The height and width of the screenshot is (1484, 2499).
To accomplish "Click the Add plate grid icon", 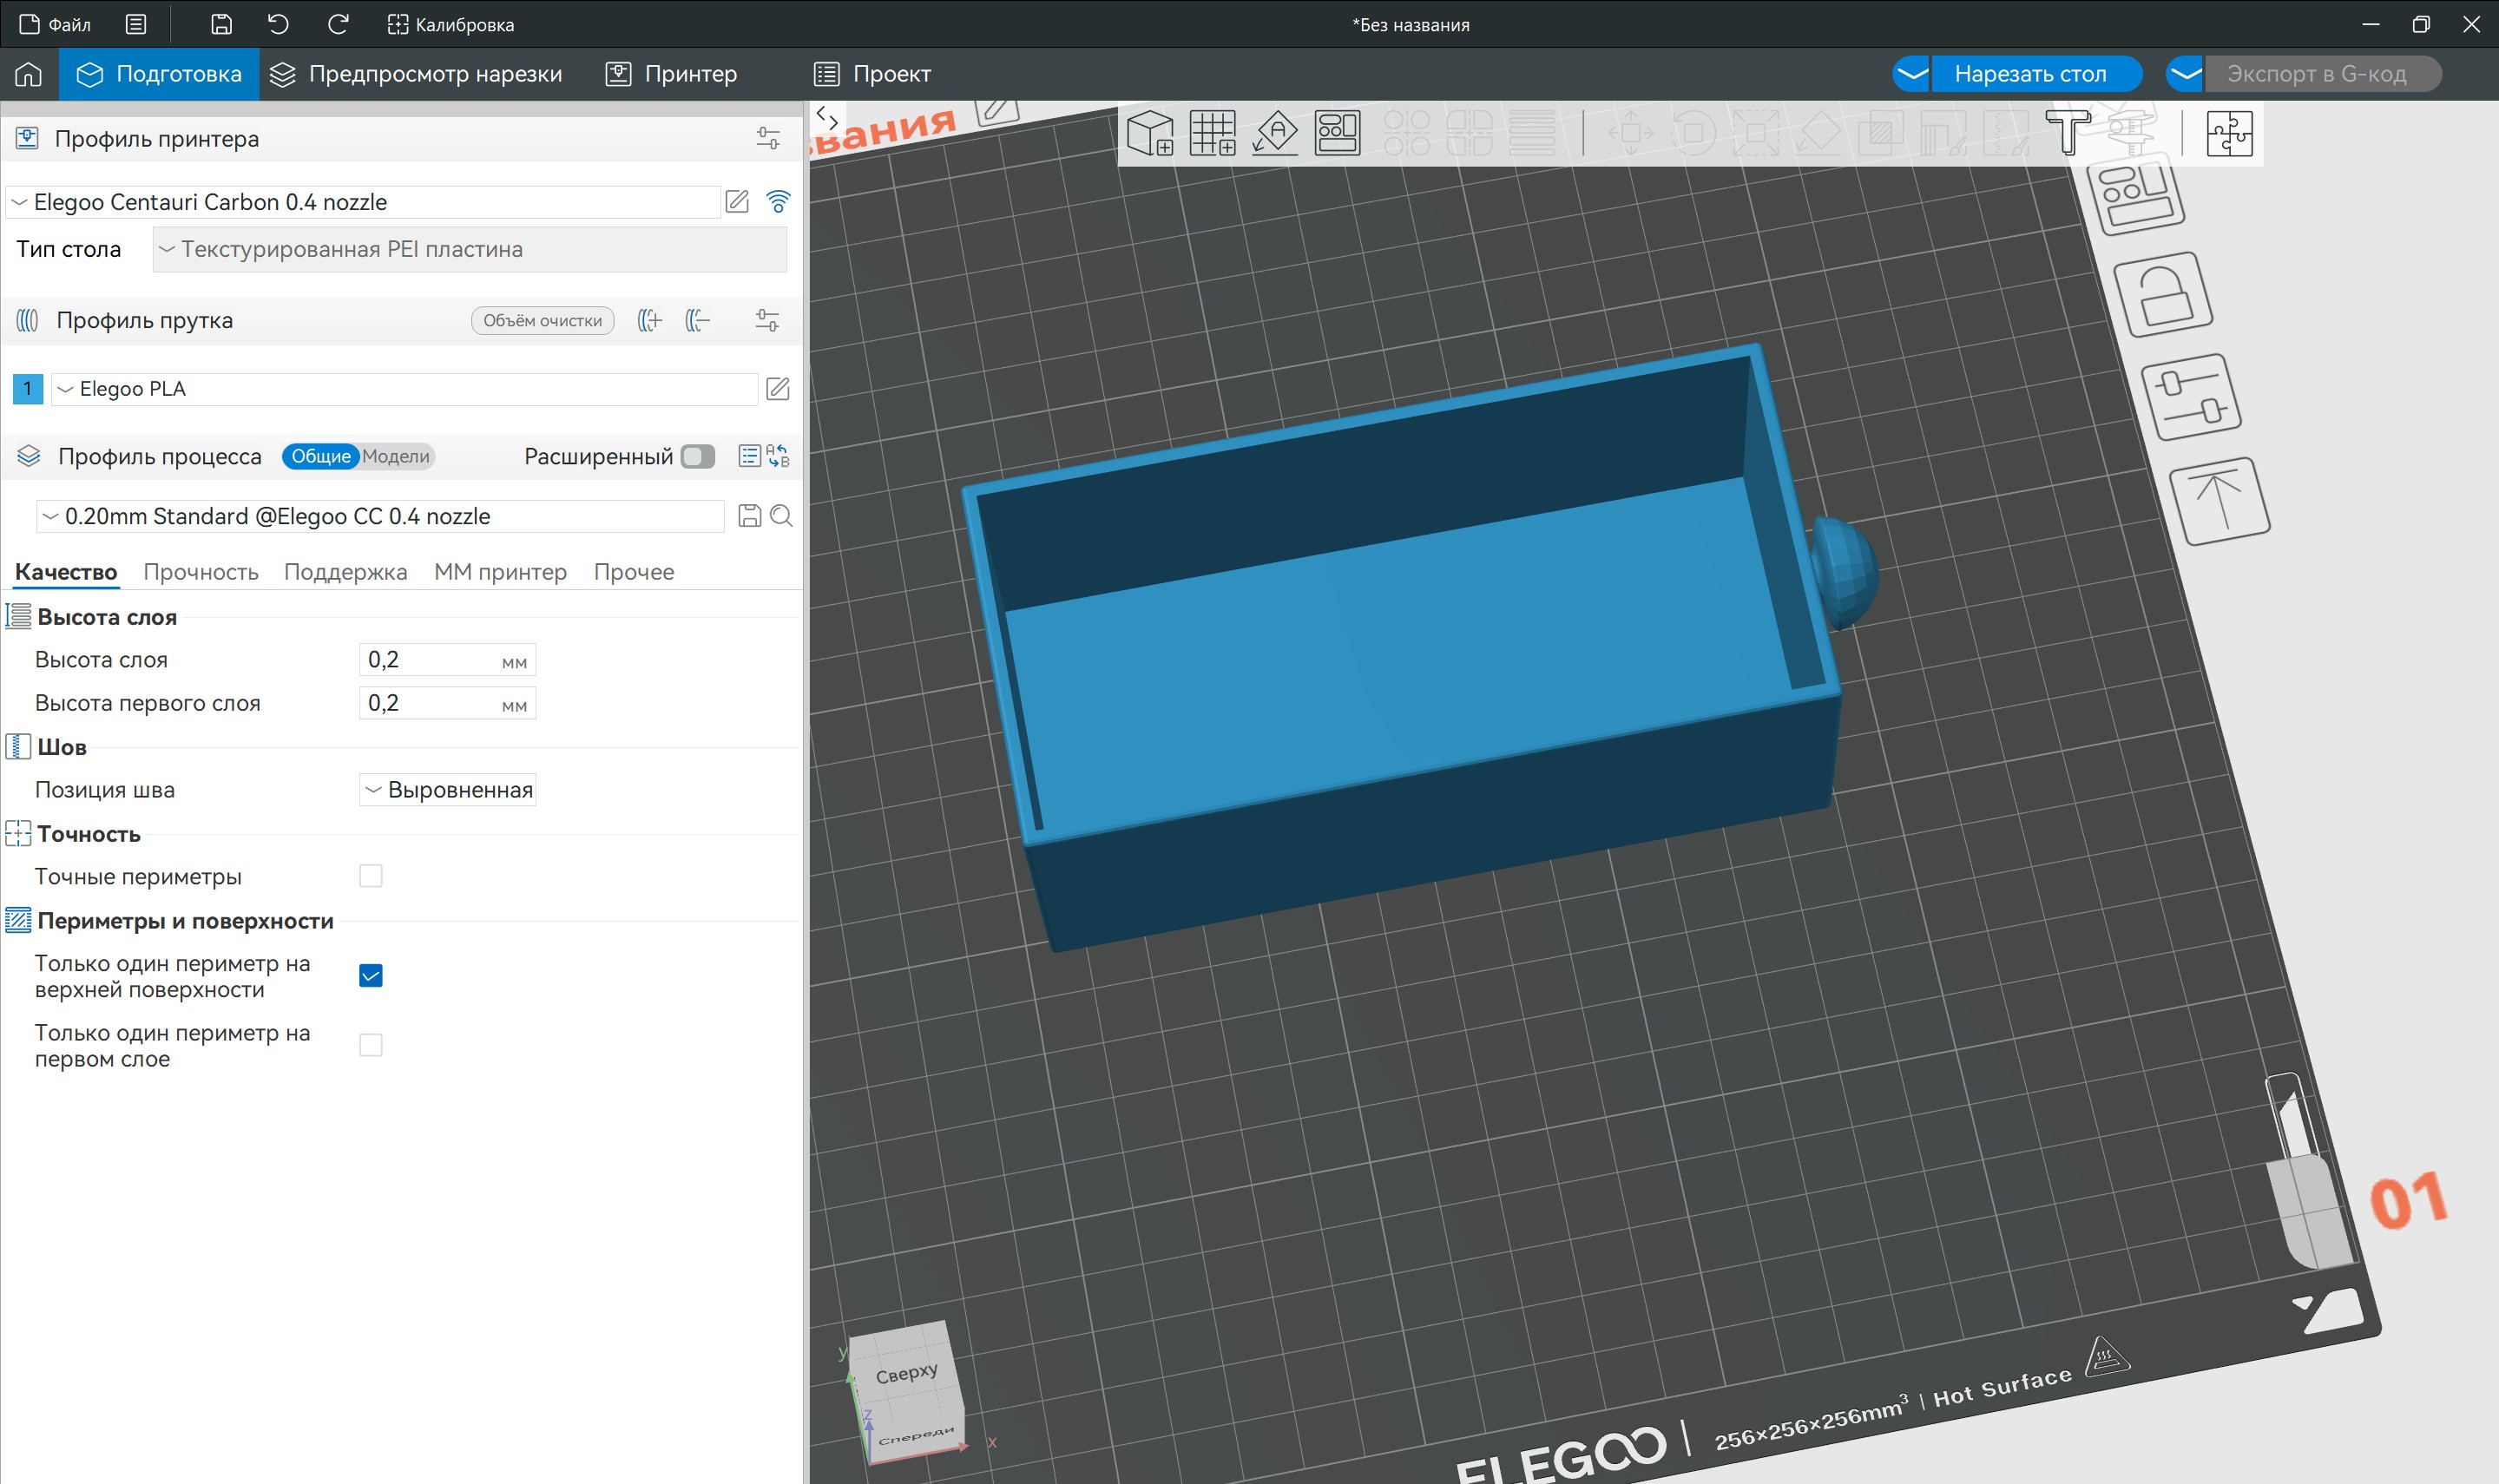I will pyautogui.click(x=1212, y=133).
